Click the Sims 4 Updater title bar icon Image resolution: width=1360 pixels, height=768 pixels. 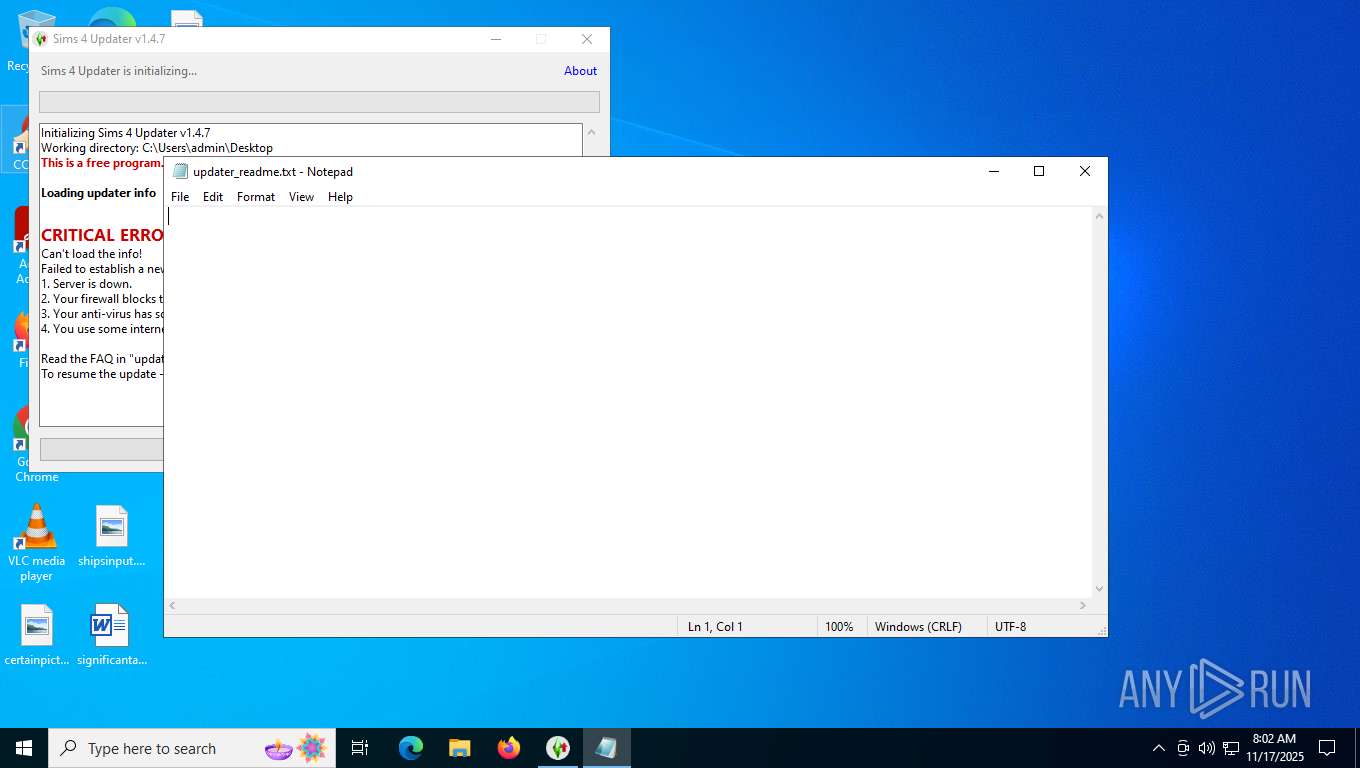coord(41,39)
